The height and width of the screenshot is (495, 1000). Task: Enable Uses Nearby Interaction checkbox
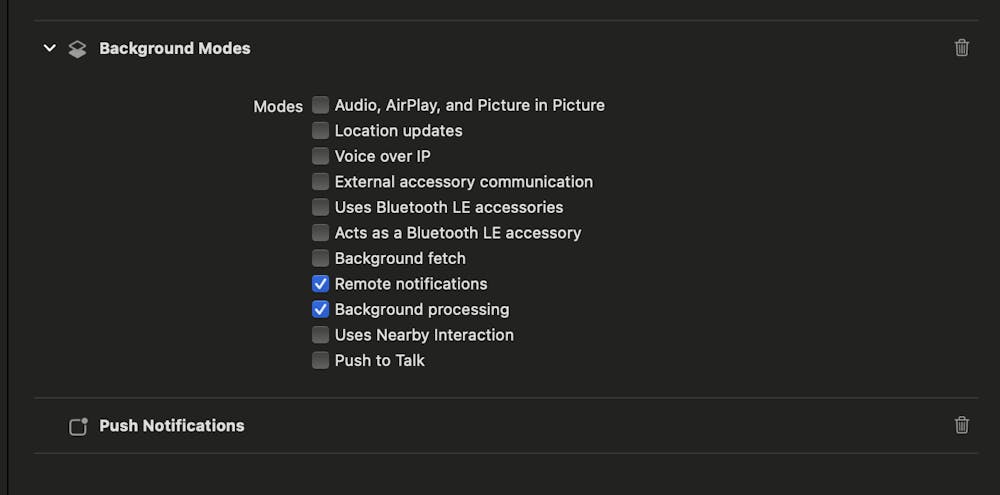tap(320, 334)
